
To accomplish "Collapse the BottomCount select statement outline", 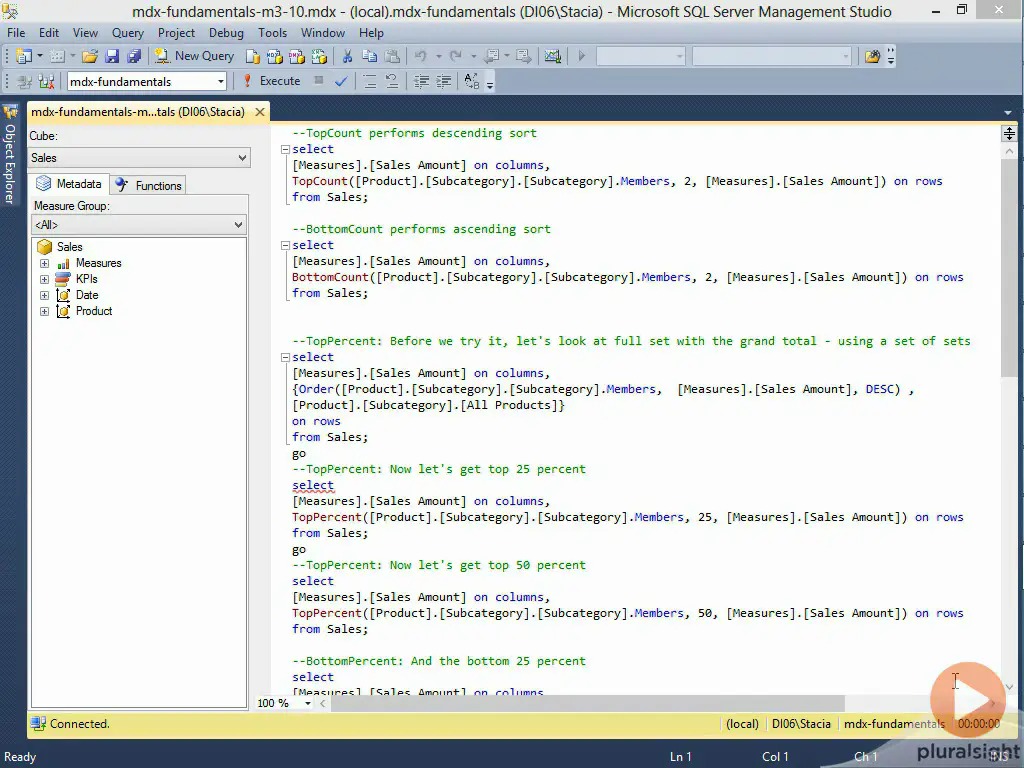I will (x=284, y=245).
